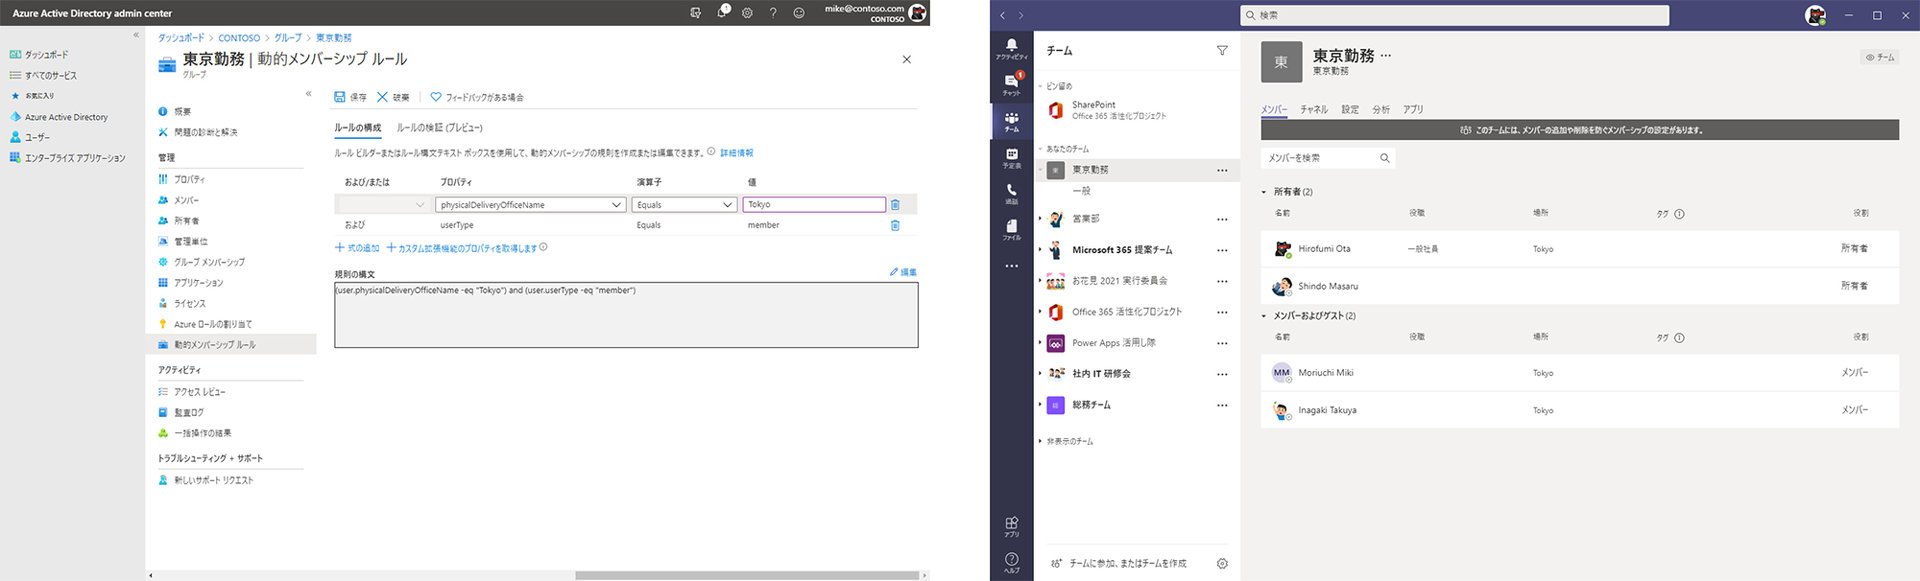Screen dimensions: 1920x581
Task: Switch to ルールの検証 (プレビュー) tab
Action: click(439, 128)
